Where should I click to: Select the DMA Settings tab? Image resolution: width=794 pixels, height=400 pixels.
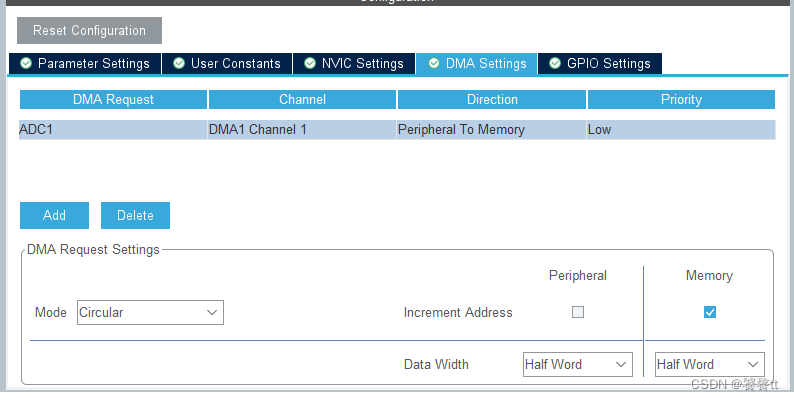tap(477, 64)
